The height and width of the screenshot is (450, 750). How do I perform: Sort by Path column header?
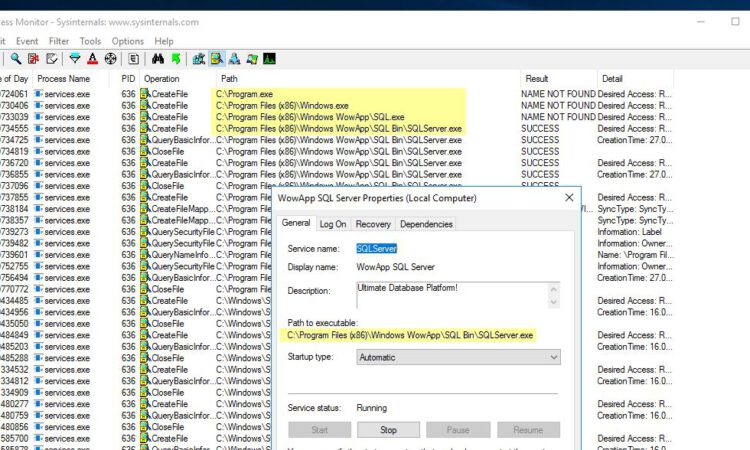pos(368,78)
